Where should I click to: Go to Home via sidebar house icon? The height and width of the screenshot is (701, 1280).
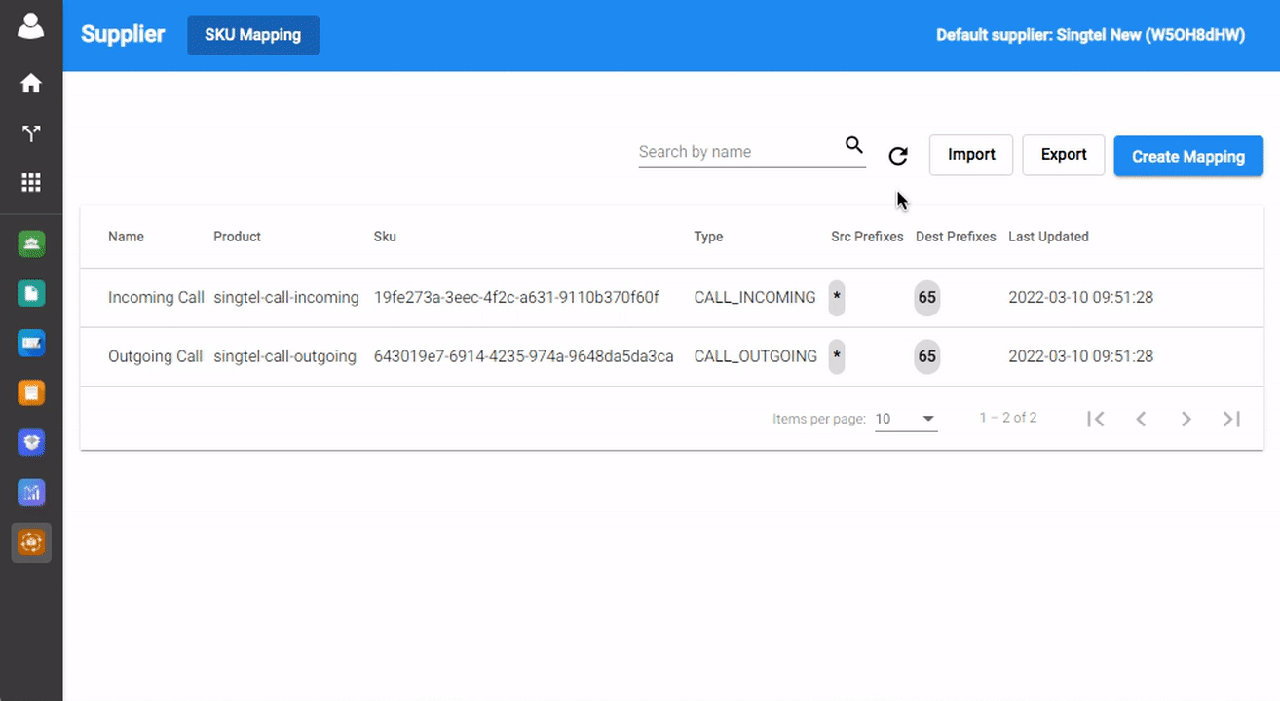(31, 83)
